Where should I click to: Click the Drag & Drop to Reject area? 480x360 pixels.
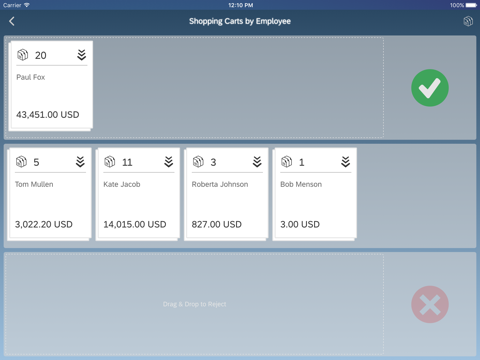194,304
